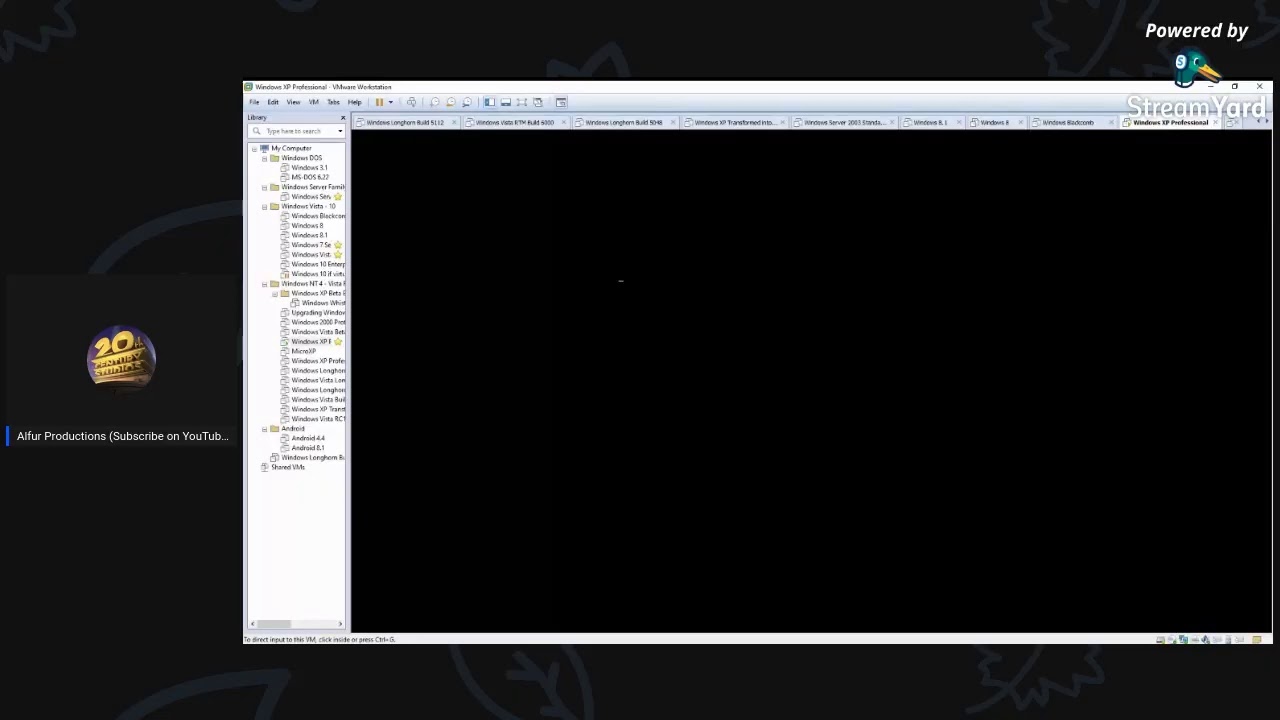Collapse the My Computer tree node
This screenshot has width=1280, height=720.
tap(254, 148)
